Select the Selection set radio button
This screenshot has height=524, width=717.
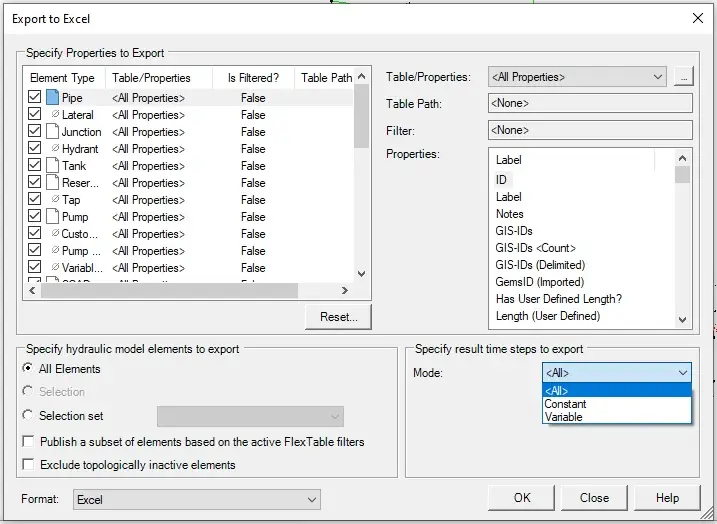28,416
